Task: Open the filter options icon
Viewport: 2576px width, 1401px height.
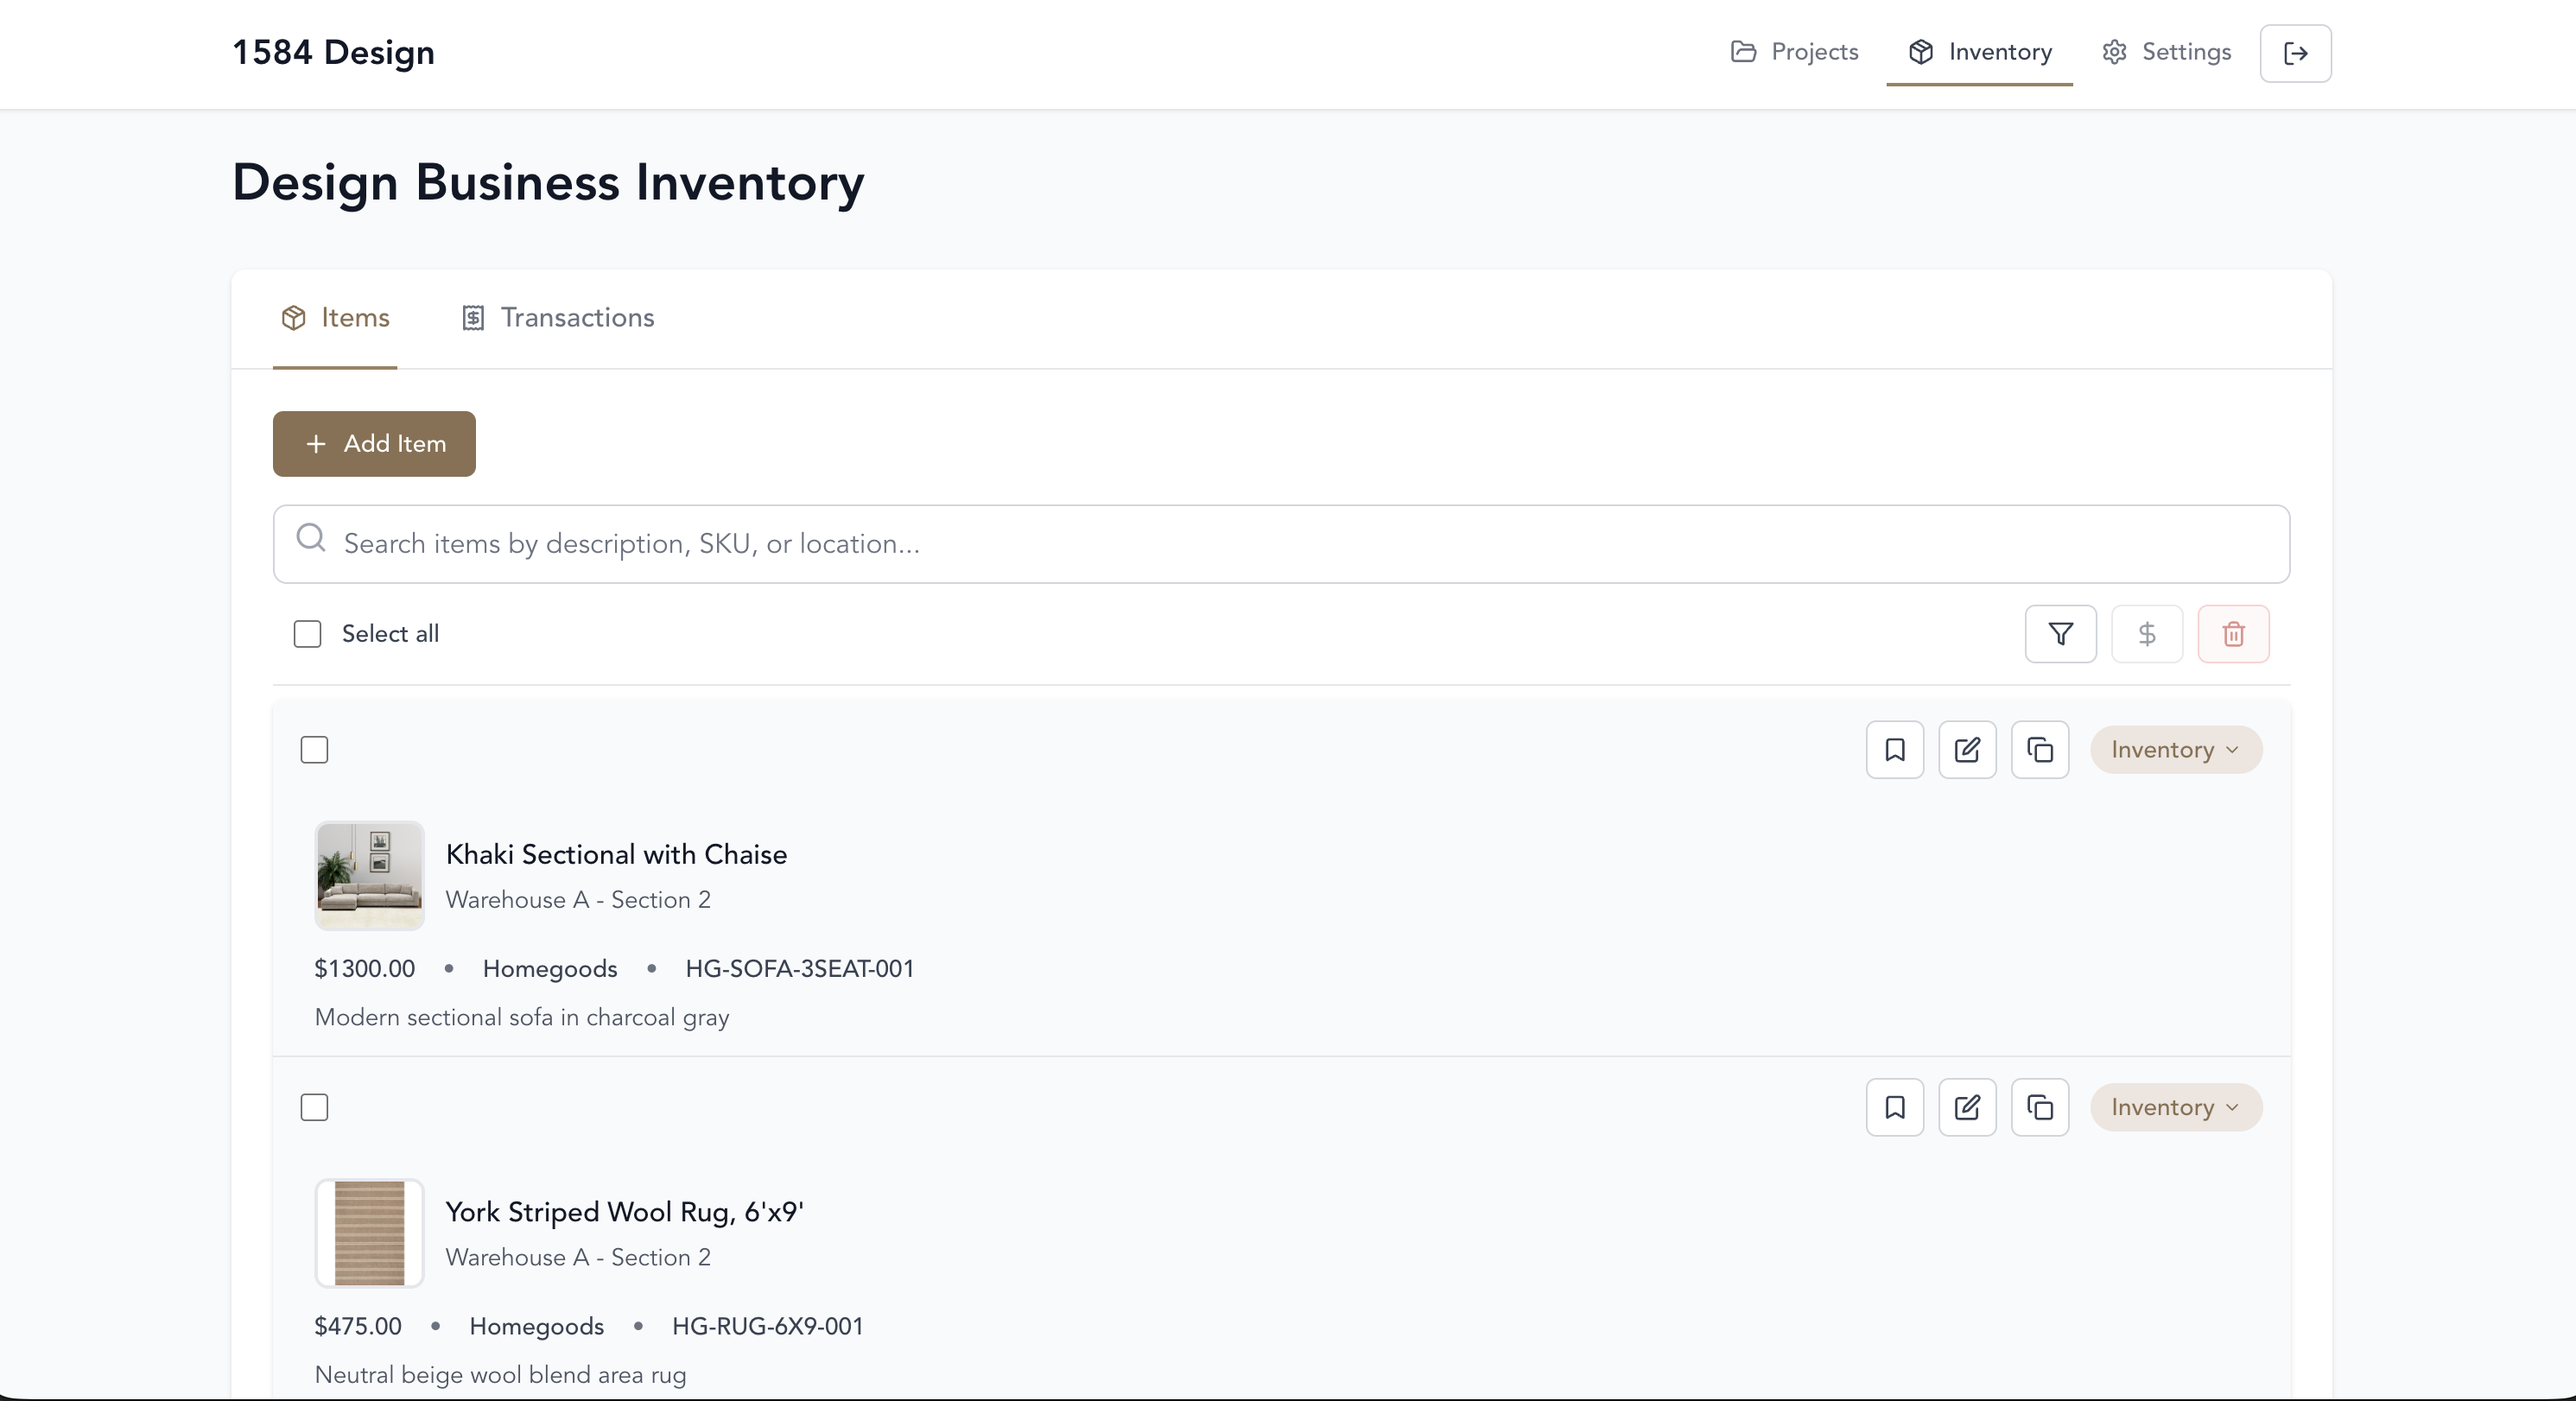Action: coord(2059,633)
